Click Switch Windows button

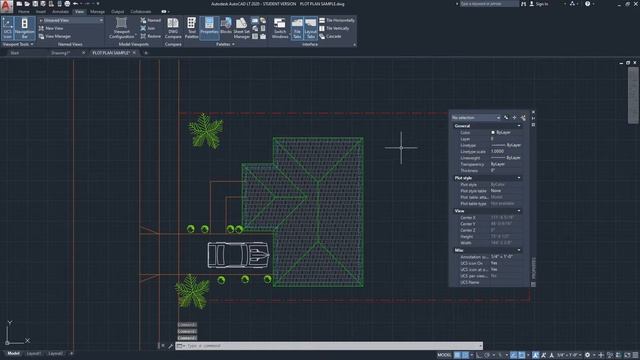pos(280,28)
